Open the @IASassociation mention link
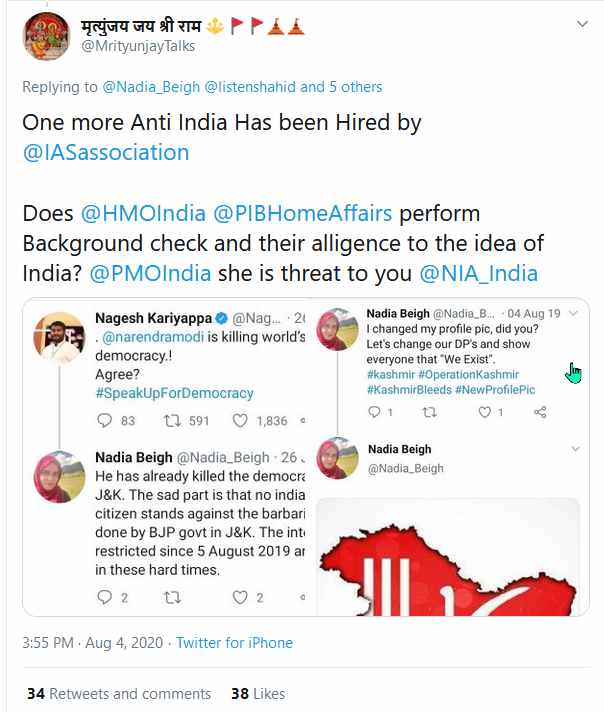604x712 pixels. pyautogui.click(x=106, y=152)
